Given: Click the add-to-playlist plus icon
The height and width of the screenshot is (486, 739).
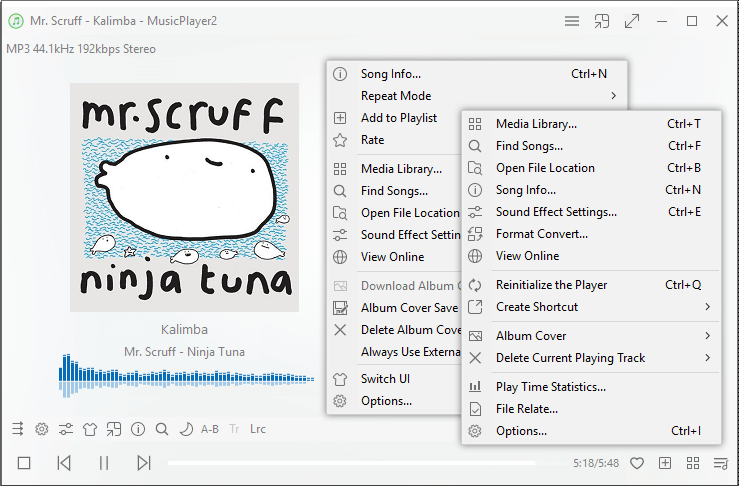Looking at the screenshot, I should (665, 463).
